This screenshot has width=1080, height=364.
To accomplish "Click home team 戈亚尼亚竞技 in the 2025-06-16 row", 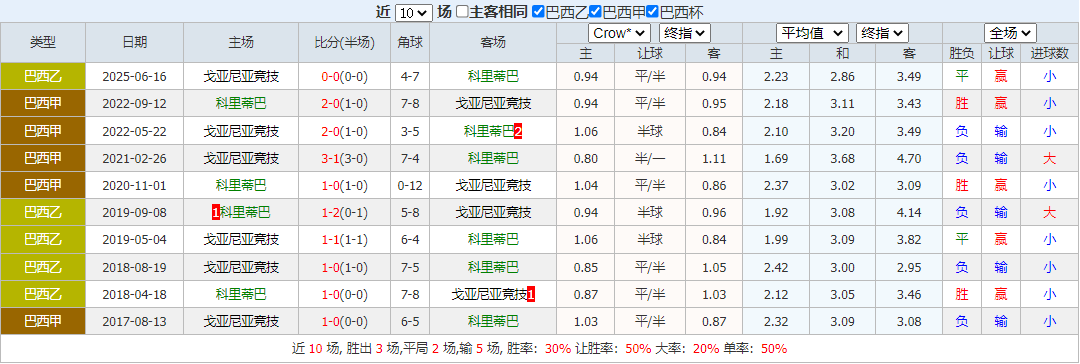I will pos(241,77).
